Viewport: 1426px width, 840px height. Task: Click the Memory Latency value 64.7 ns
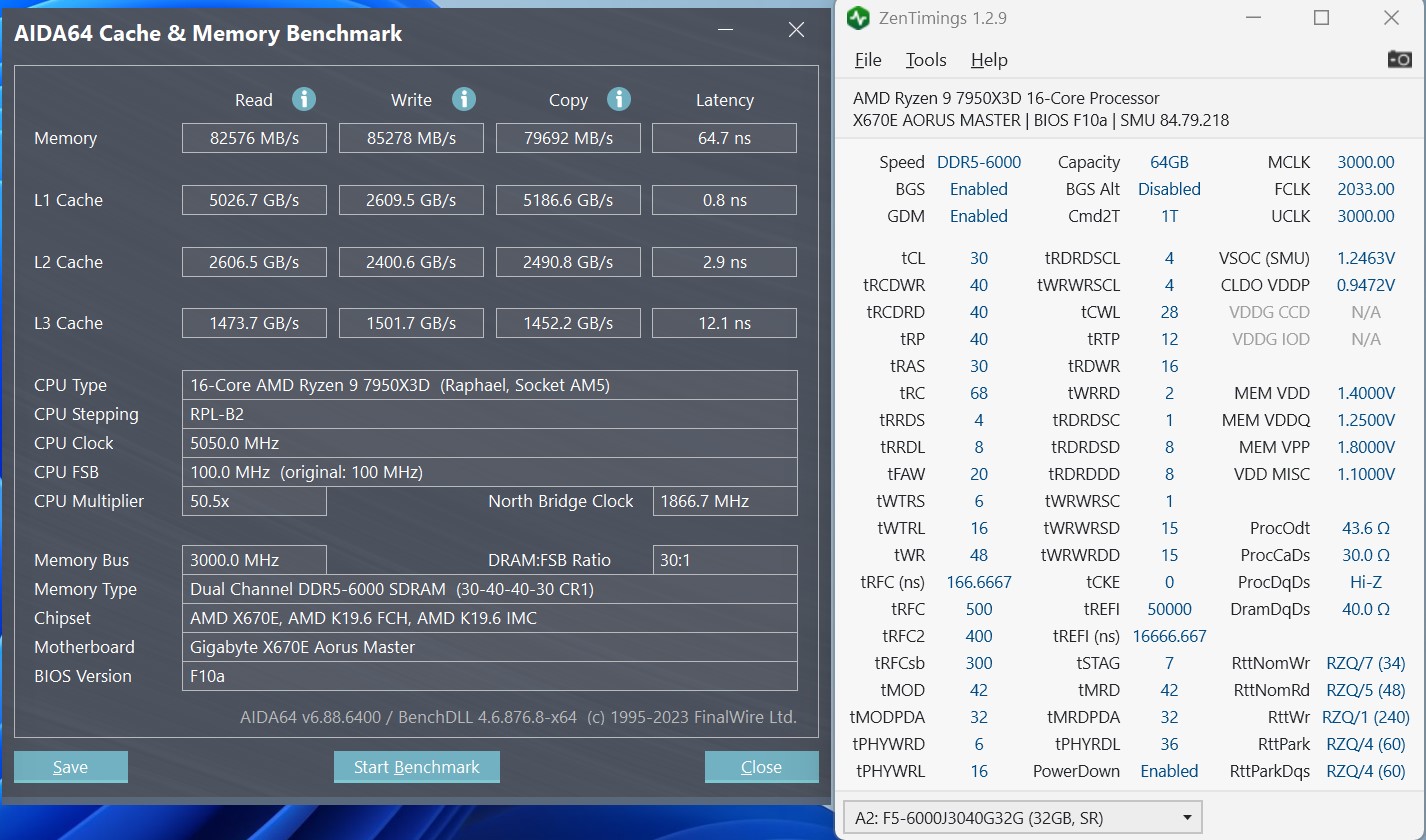[725, 138]
